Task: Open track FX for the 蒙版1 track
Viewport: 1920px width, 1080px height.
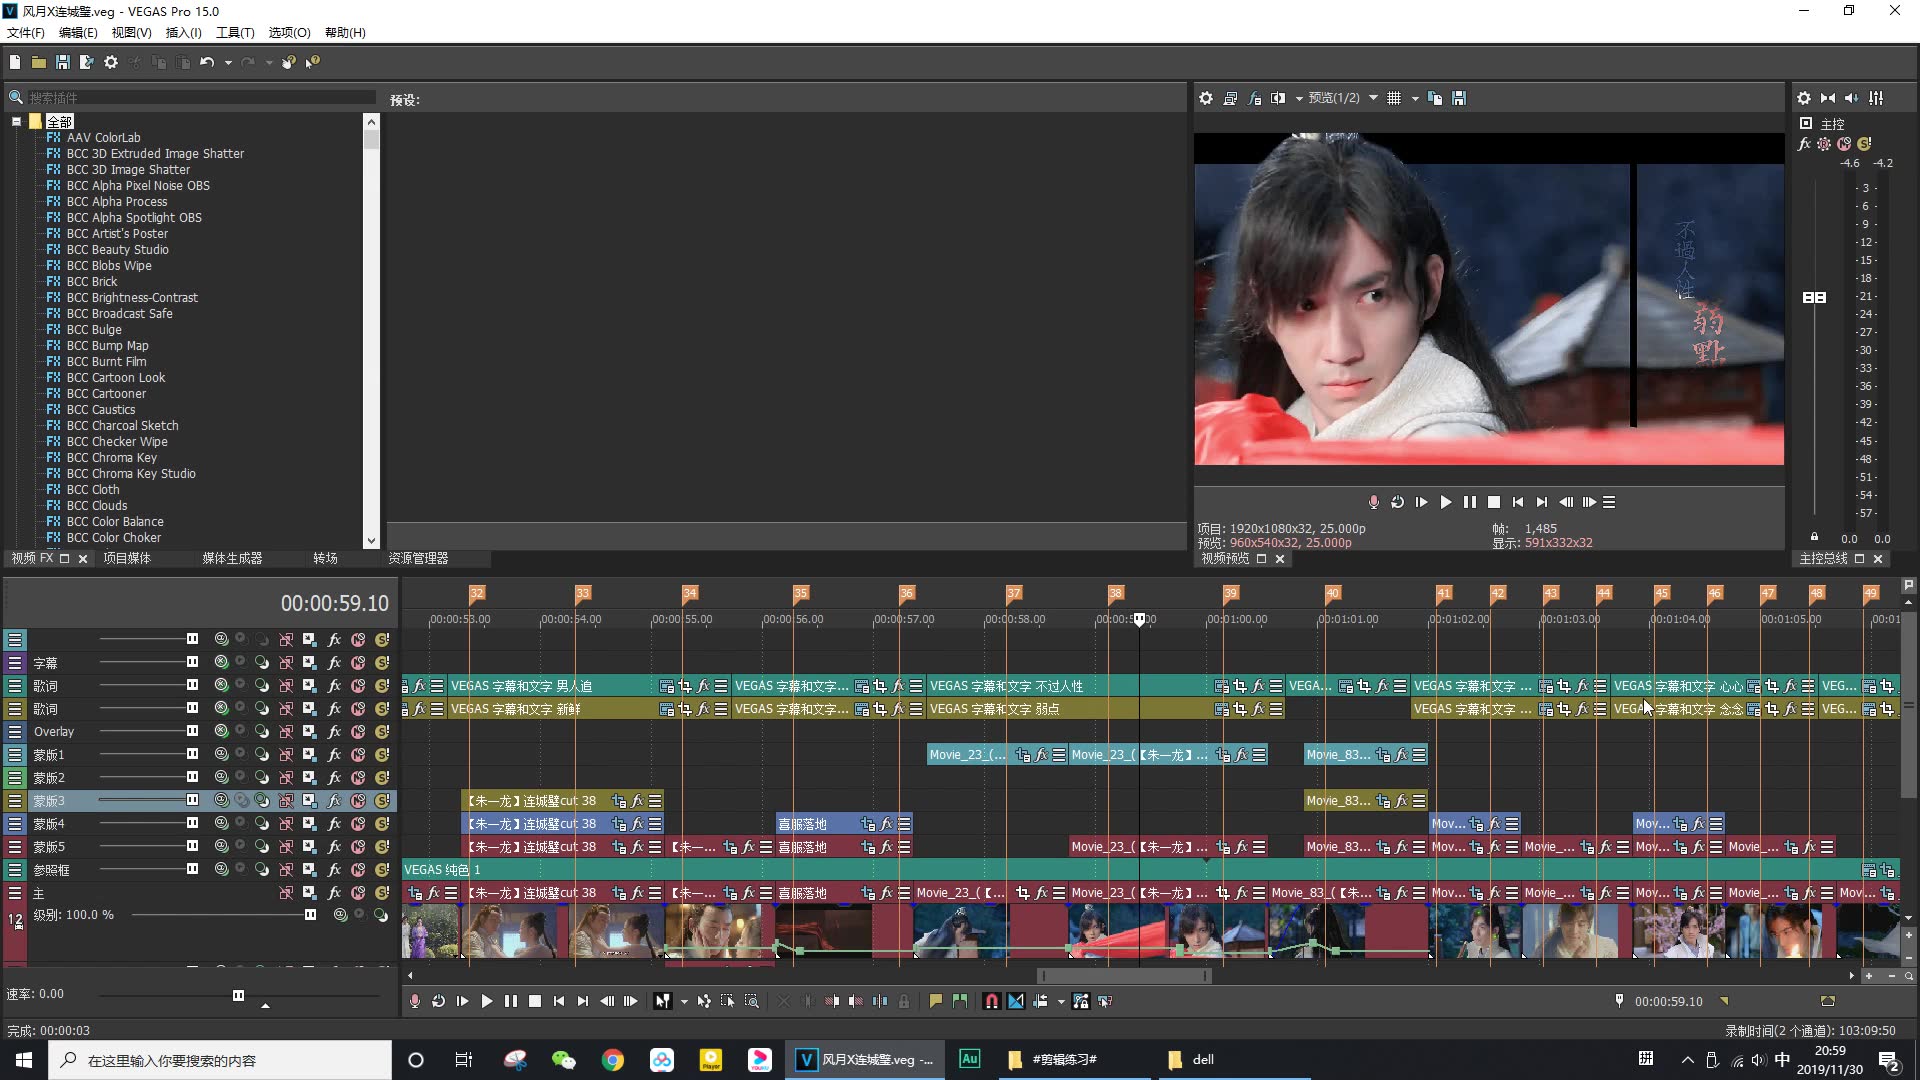Action: pyautogui.click(x=334, y=755)
